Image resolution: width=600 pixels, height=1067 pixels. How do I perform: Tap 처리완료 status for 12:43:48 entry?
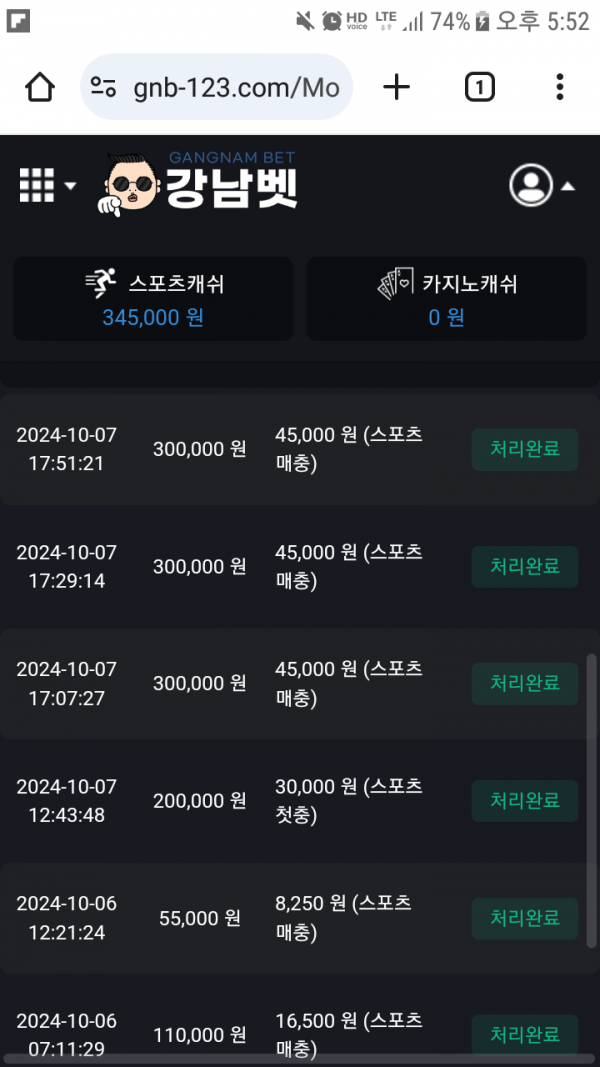[x=525, y=801]
